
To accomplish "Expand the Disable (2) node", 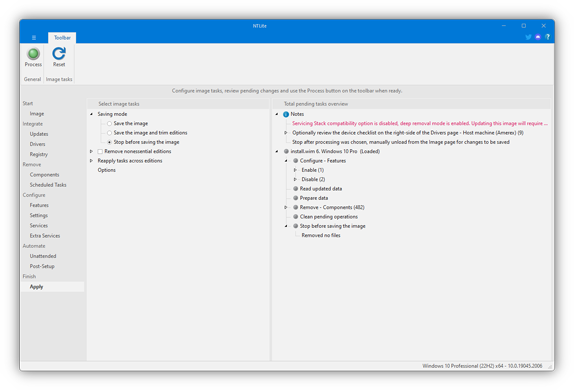I will (295, 179).
